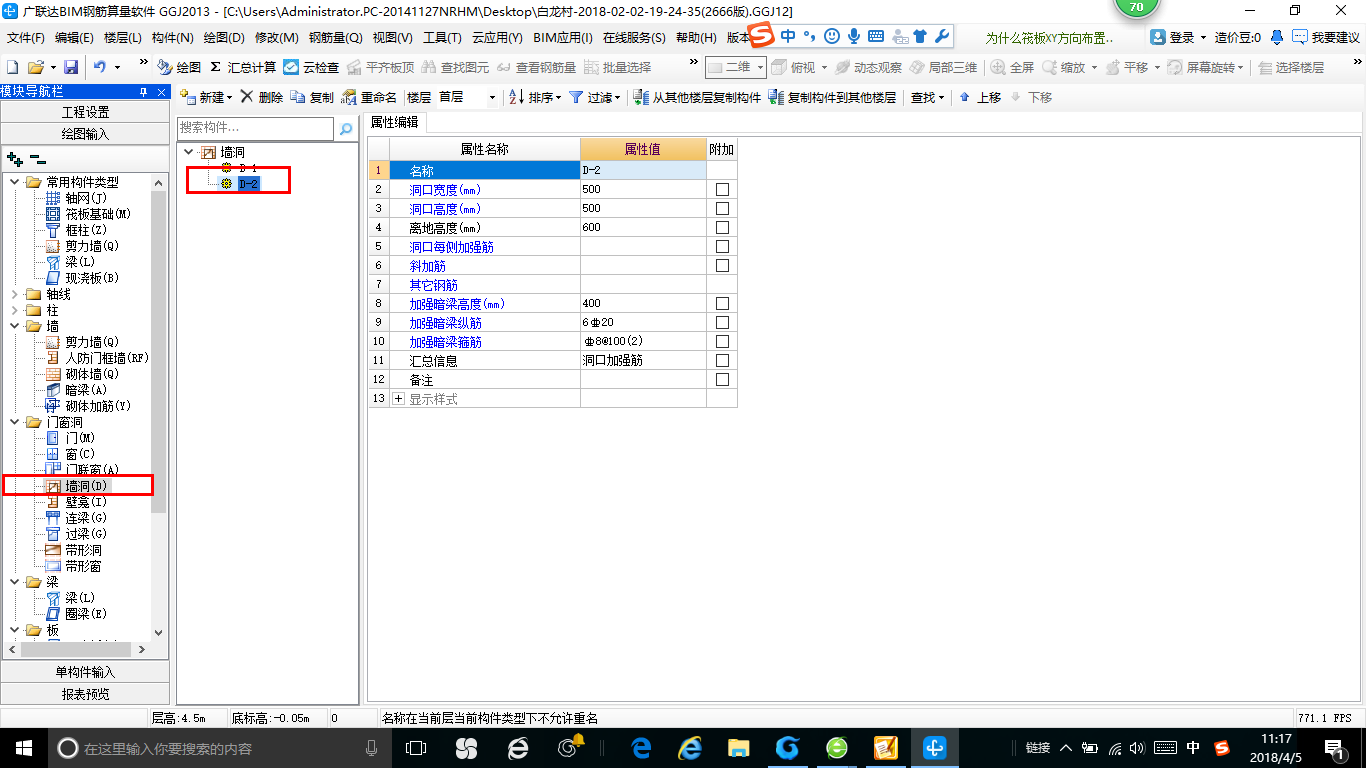
Task: Open 报表预览 panel section
Action: pos(85,693)
